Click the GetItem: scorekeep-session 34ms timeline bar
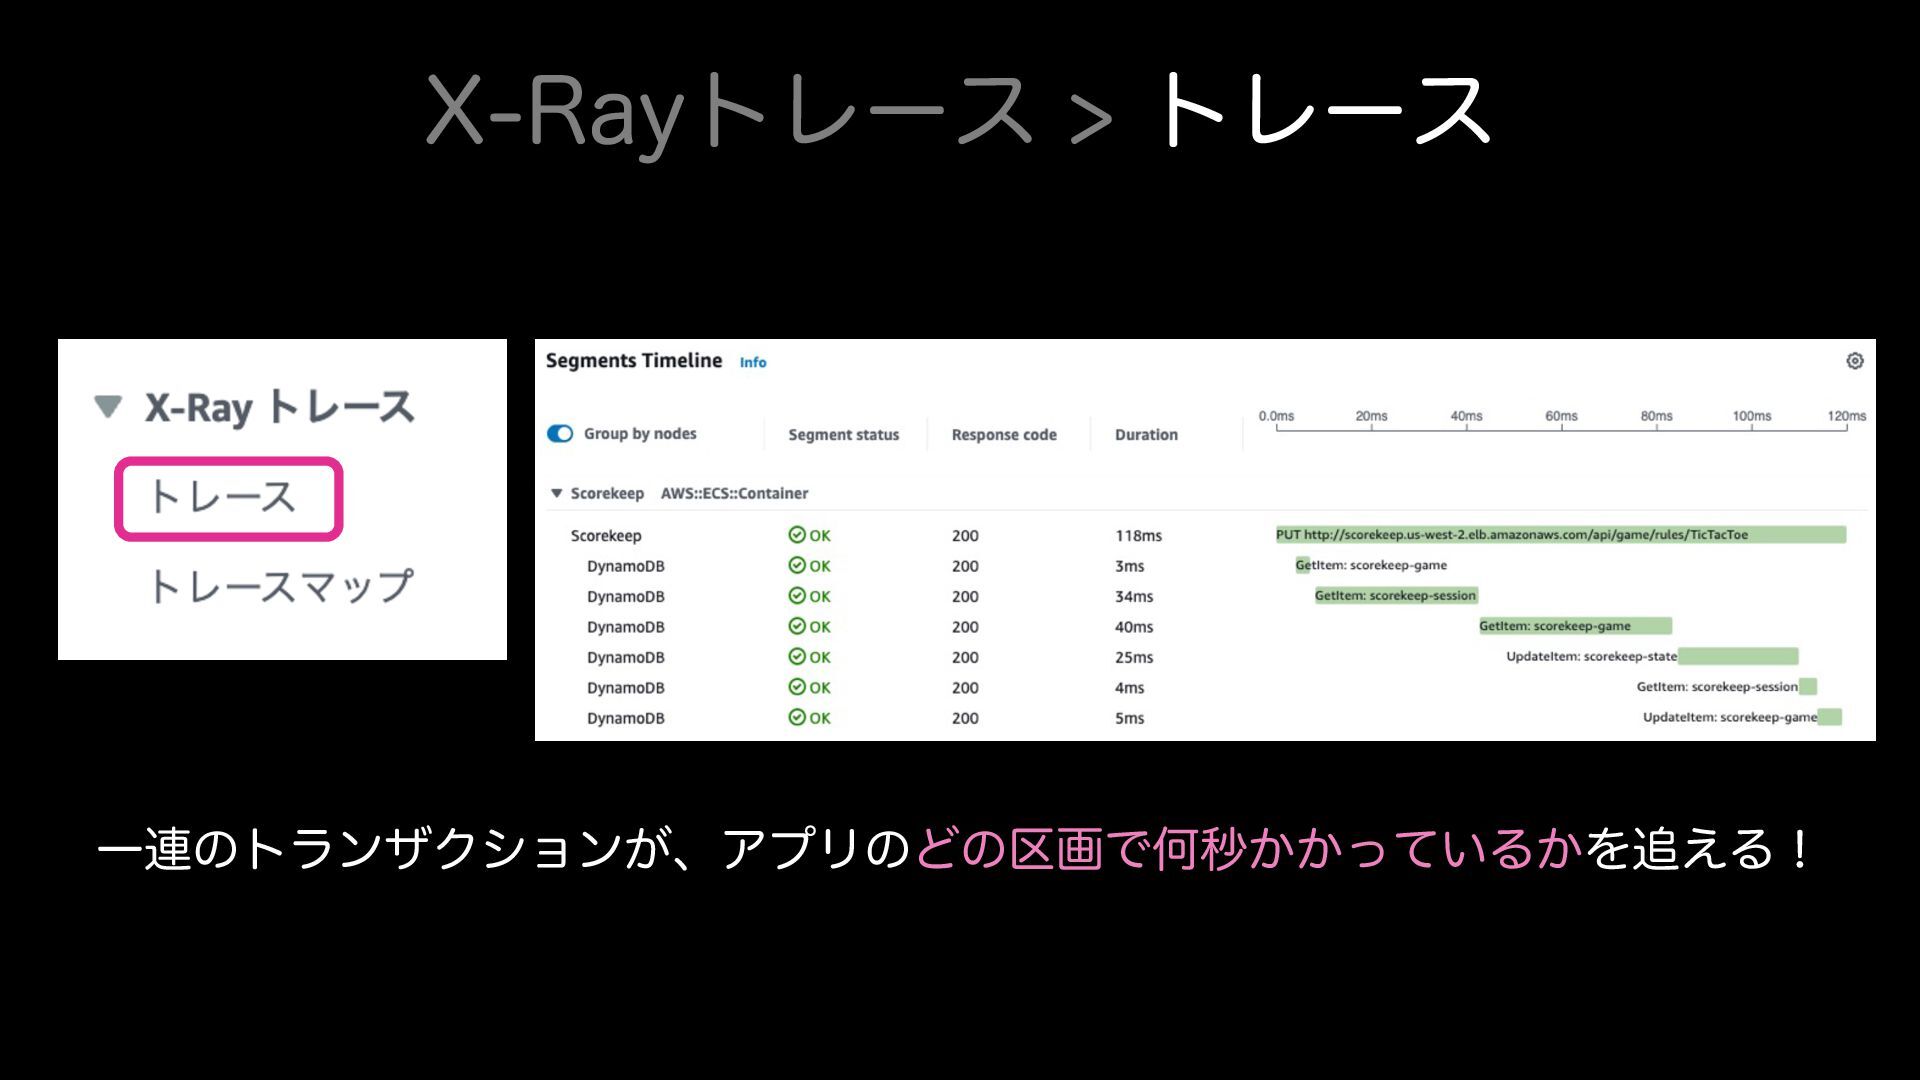Screen dimensions: 1920x1080 click(x=1395, y=596)
